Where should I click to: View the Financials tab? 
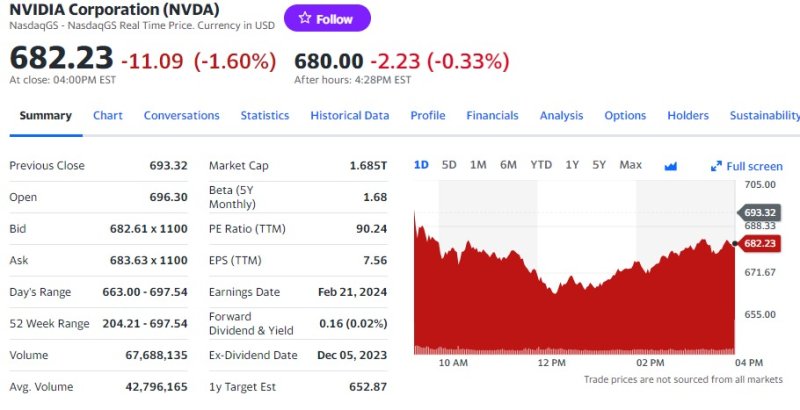point(492,115)
